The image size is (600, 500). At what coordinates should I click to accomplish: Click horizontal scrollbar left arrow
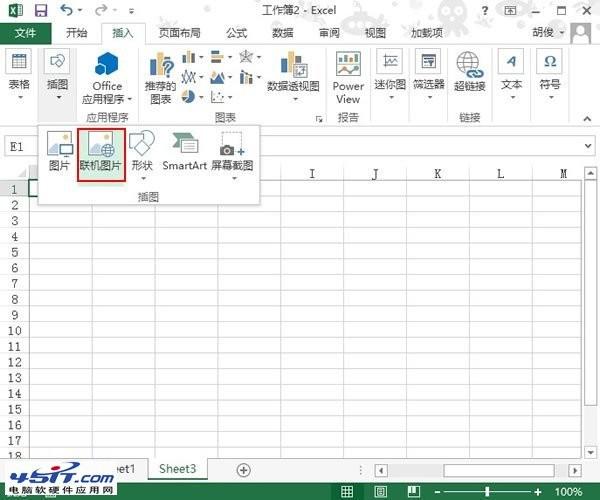pos(381,470)
